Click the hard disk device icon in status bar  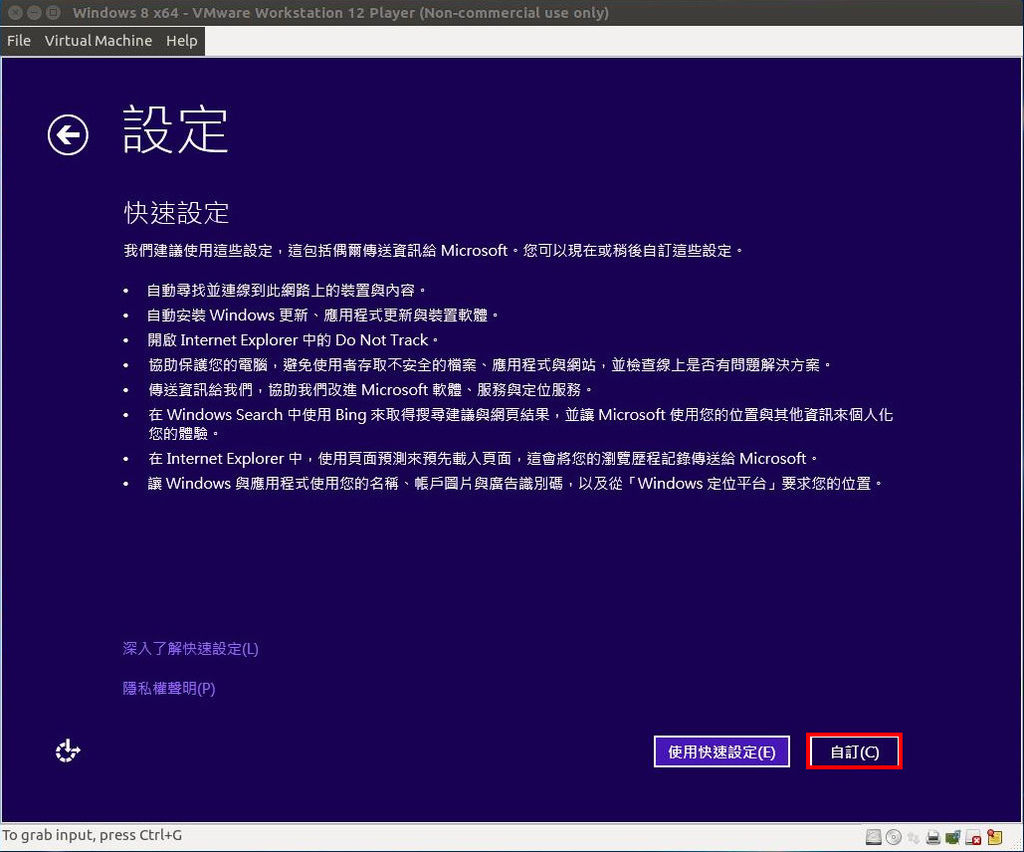coord(873,837)
